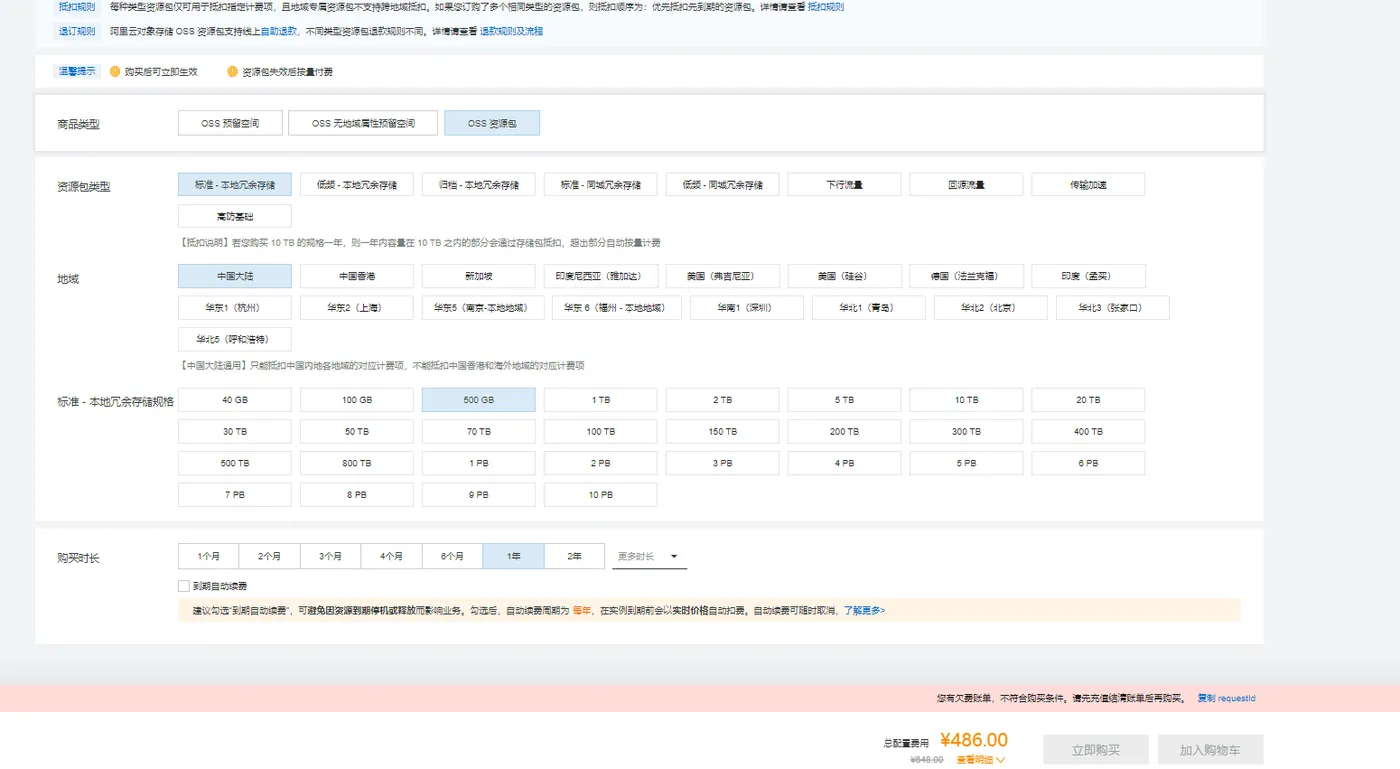1400x769 pixels.
Task: Set purchase duration to 1年
Action: tap(513, 556)
